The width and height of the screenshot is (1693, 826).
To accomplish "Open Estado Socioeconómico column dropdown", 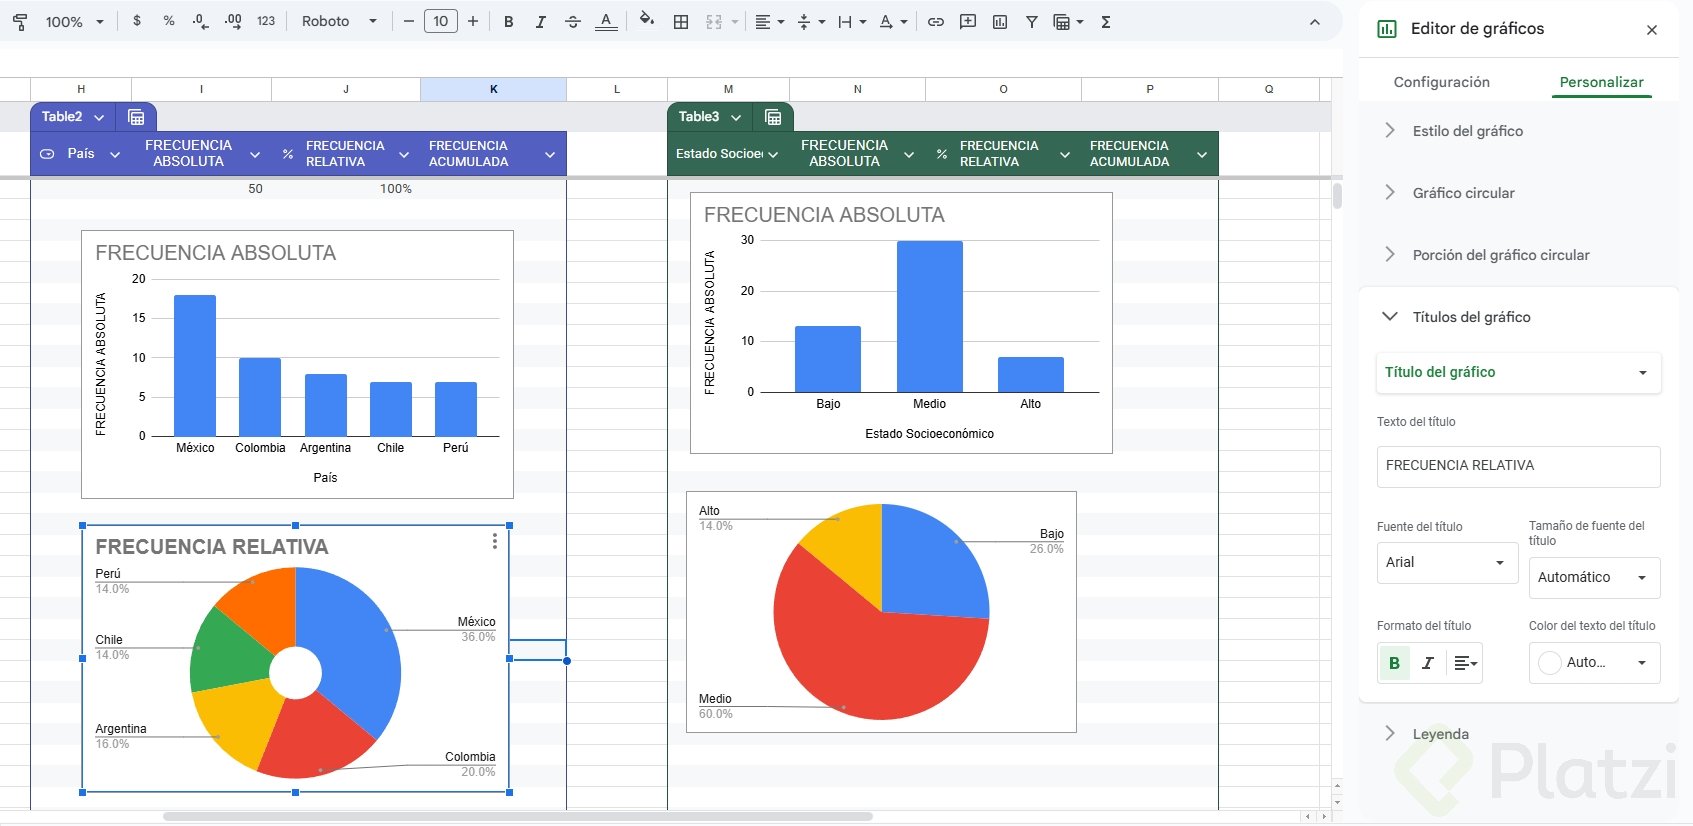I will 773,154.
